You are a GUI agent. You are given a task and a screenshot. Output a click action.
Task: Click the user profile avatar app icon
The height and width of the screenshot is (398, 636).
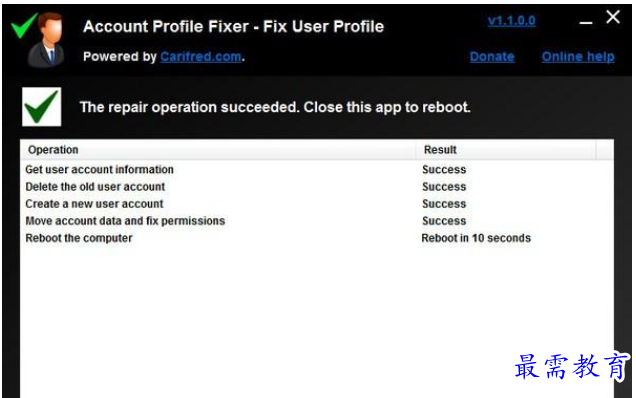[46, 40]
